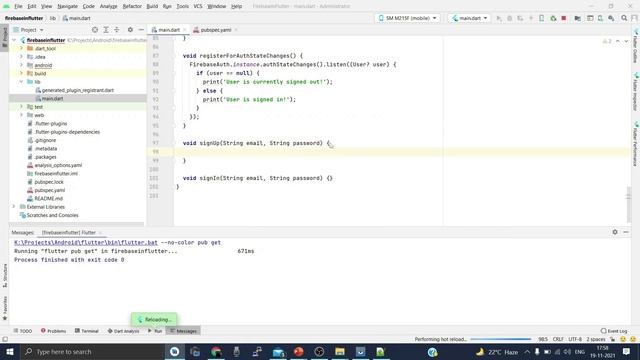Image resolution: width=640 pixels, height=360 pixels.
Task: Click the Run play icon in toolbar
Action: (499, 18)
